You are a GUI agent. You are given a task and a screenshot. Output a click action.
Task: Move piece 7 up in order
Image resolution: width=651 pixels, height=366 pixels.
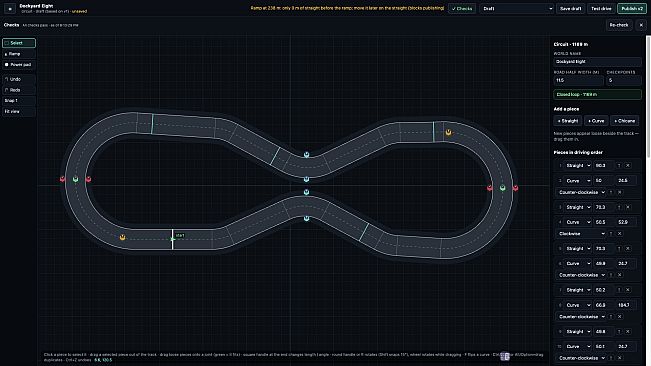619,290
